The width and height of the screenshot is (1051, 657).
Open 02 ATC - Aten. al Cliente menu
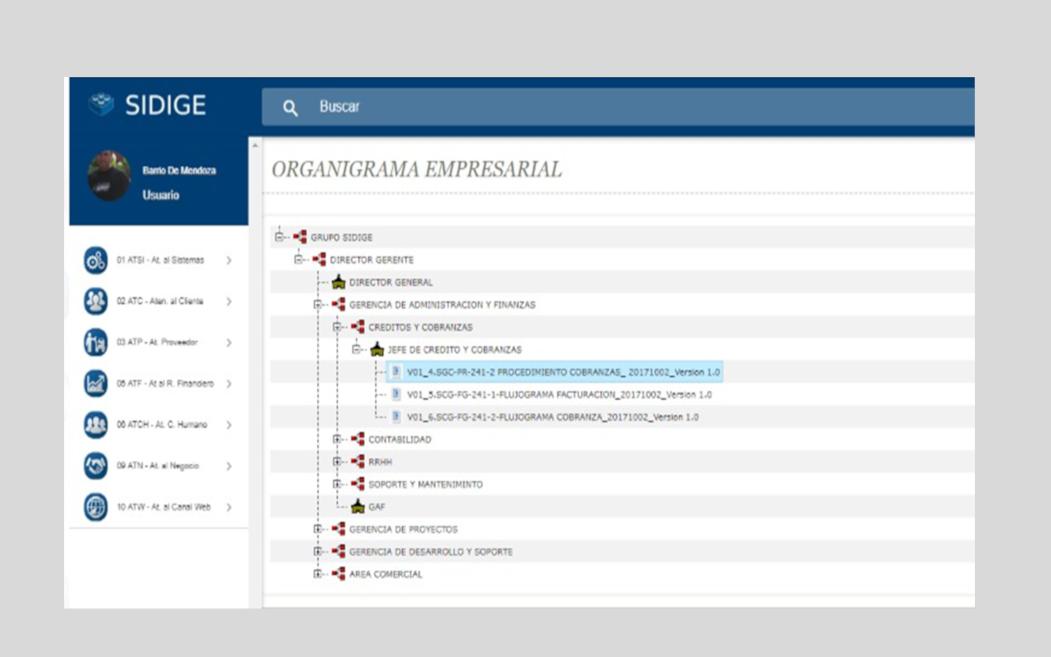click(x=159, y=301)
